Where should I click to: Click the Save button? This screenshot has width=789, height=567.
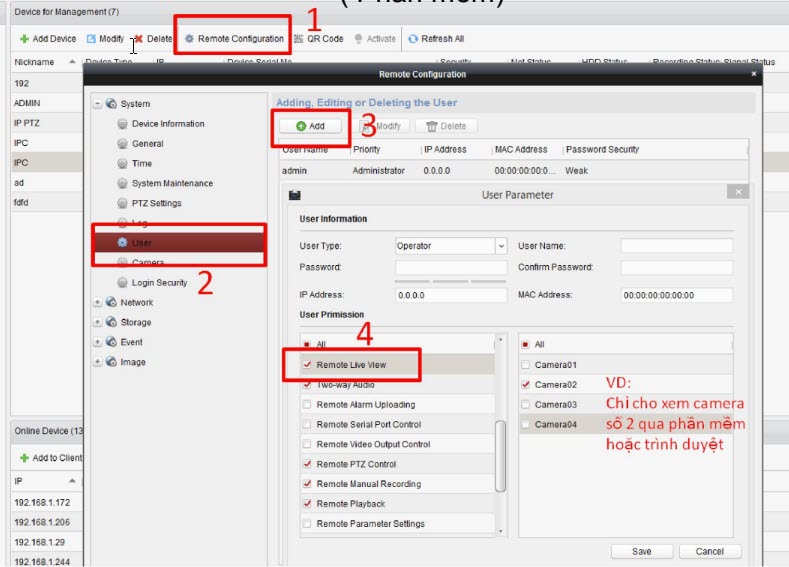[x=642, y=551]
